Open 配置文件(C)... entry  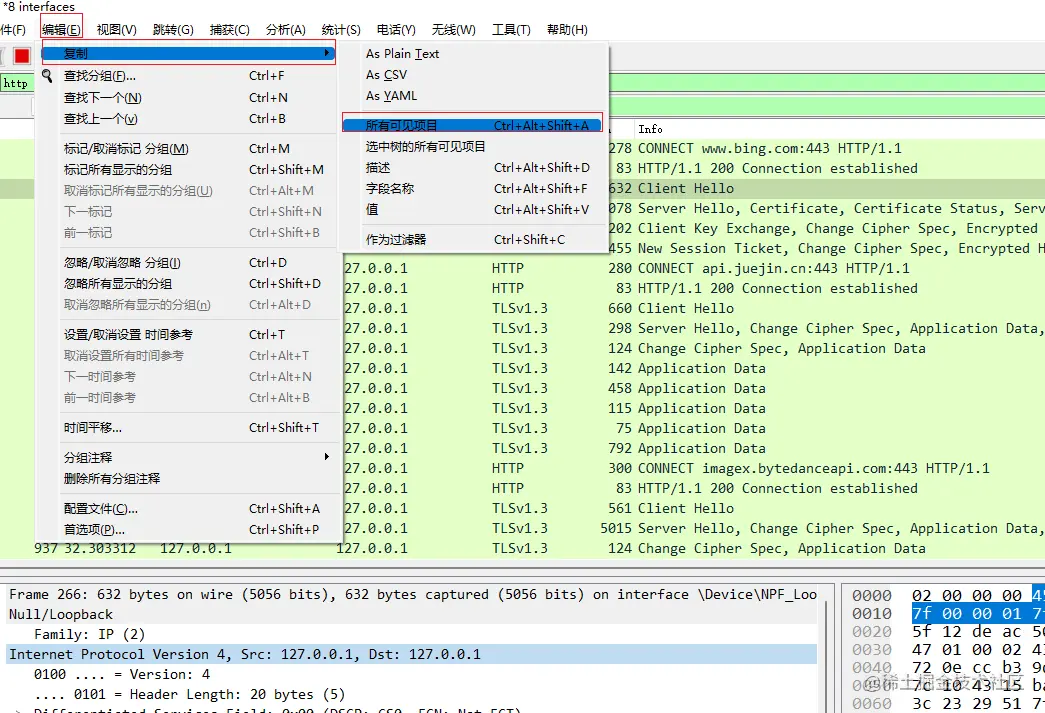pyautogui.click(x=188, y=509)
